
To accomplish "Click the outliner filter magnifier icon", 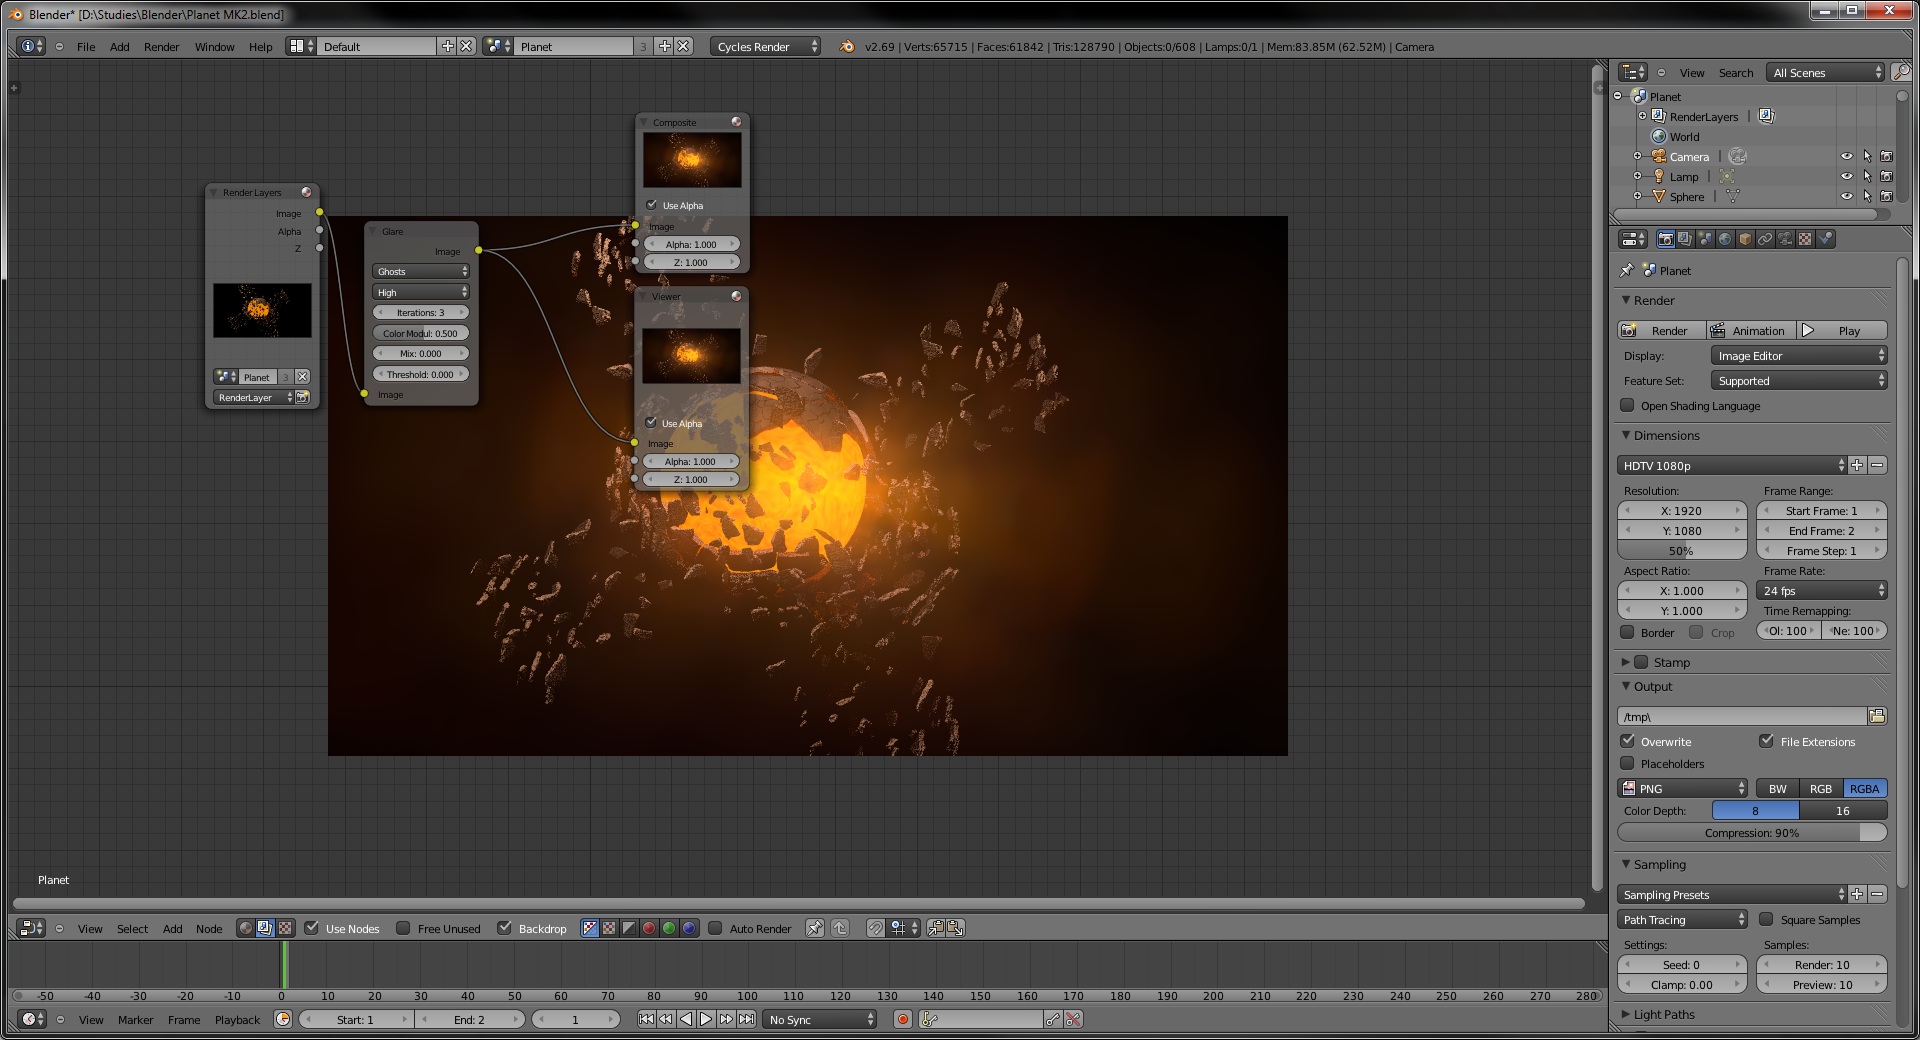I will 1901,72.
